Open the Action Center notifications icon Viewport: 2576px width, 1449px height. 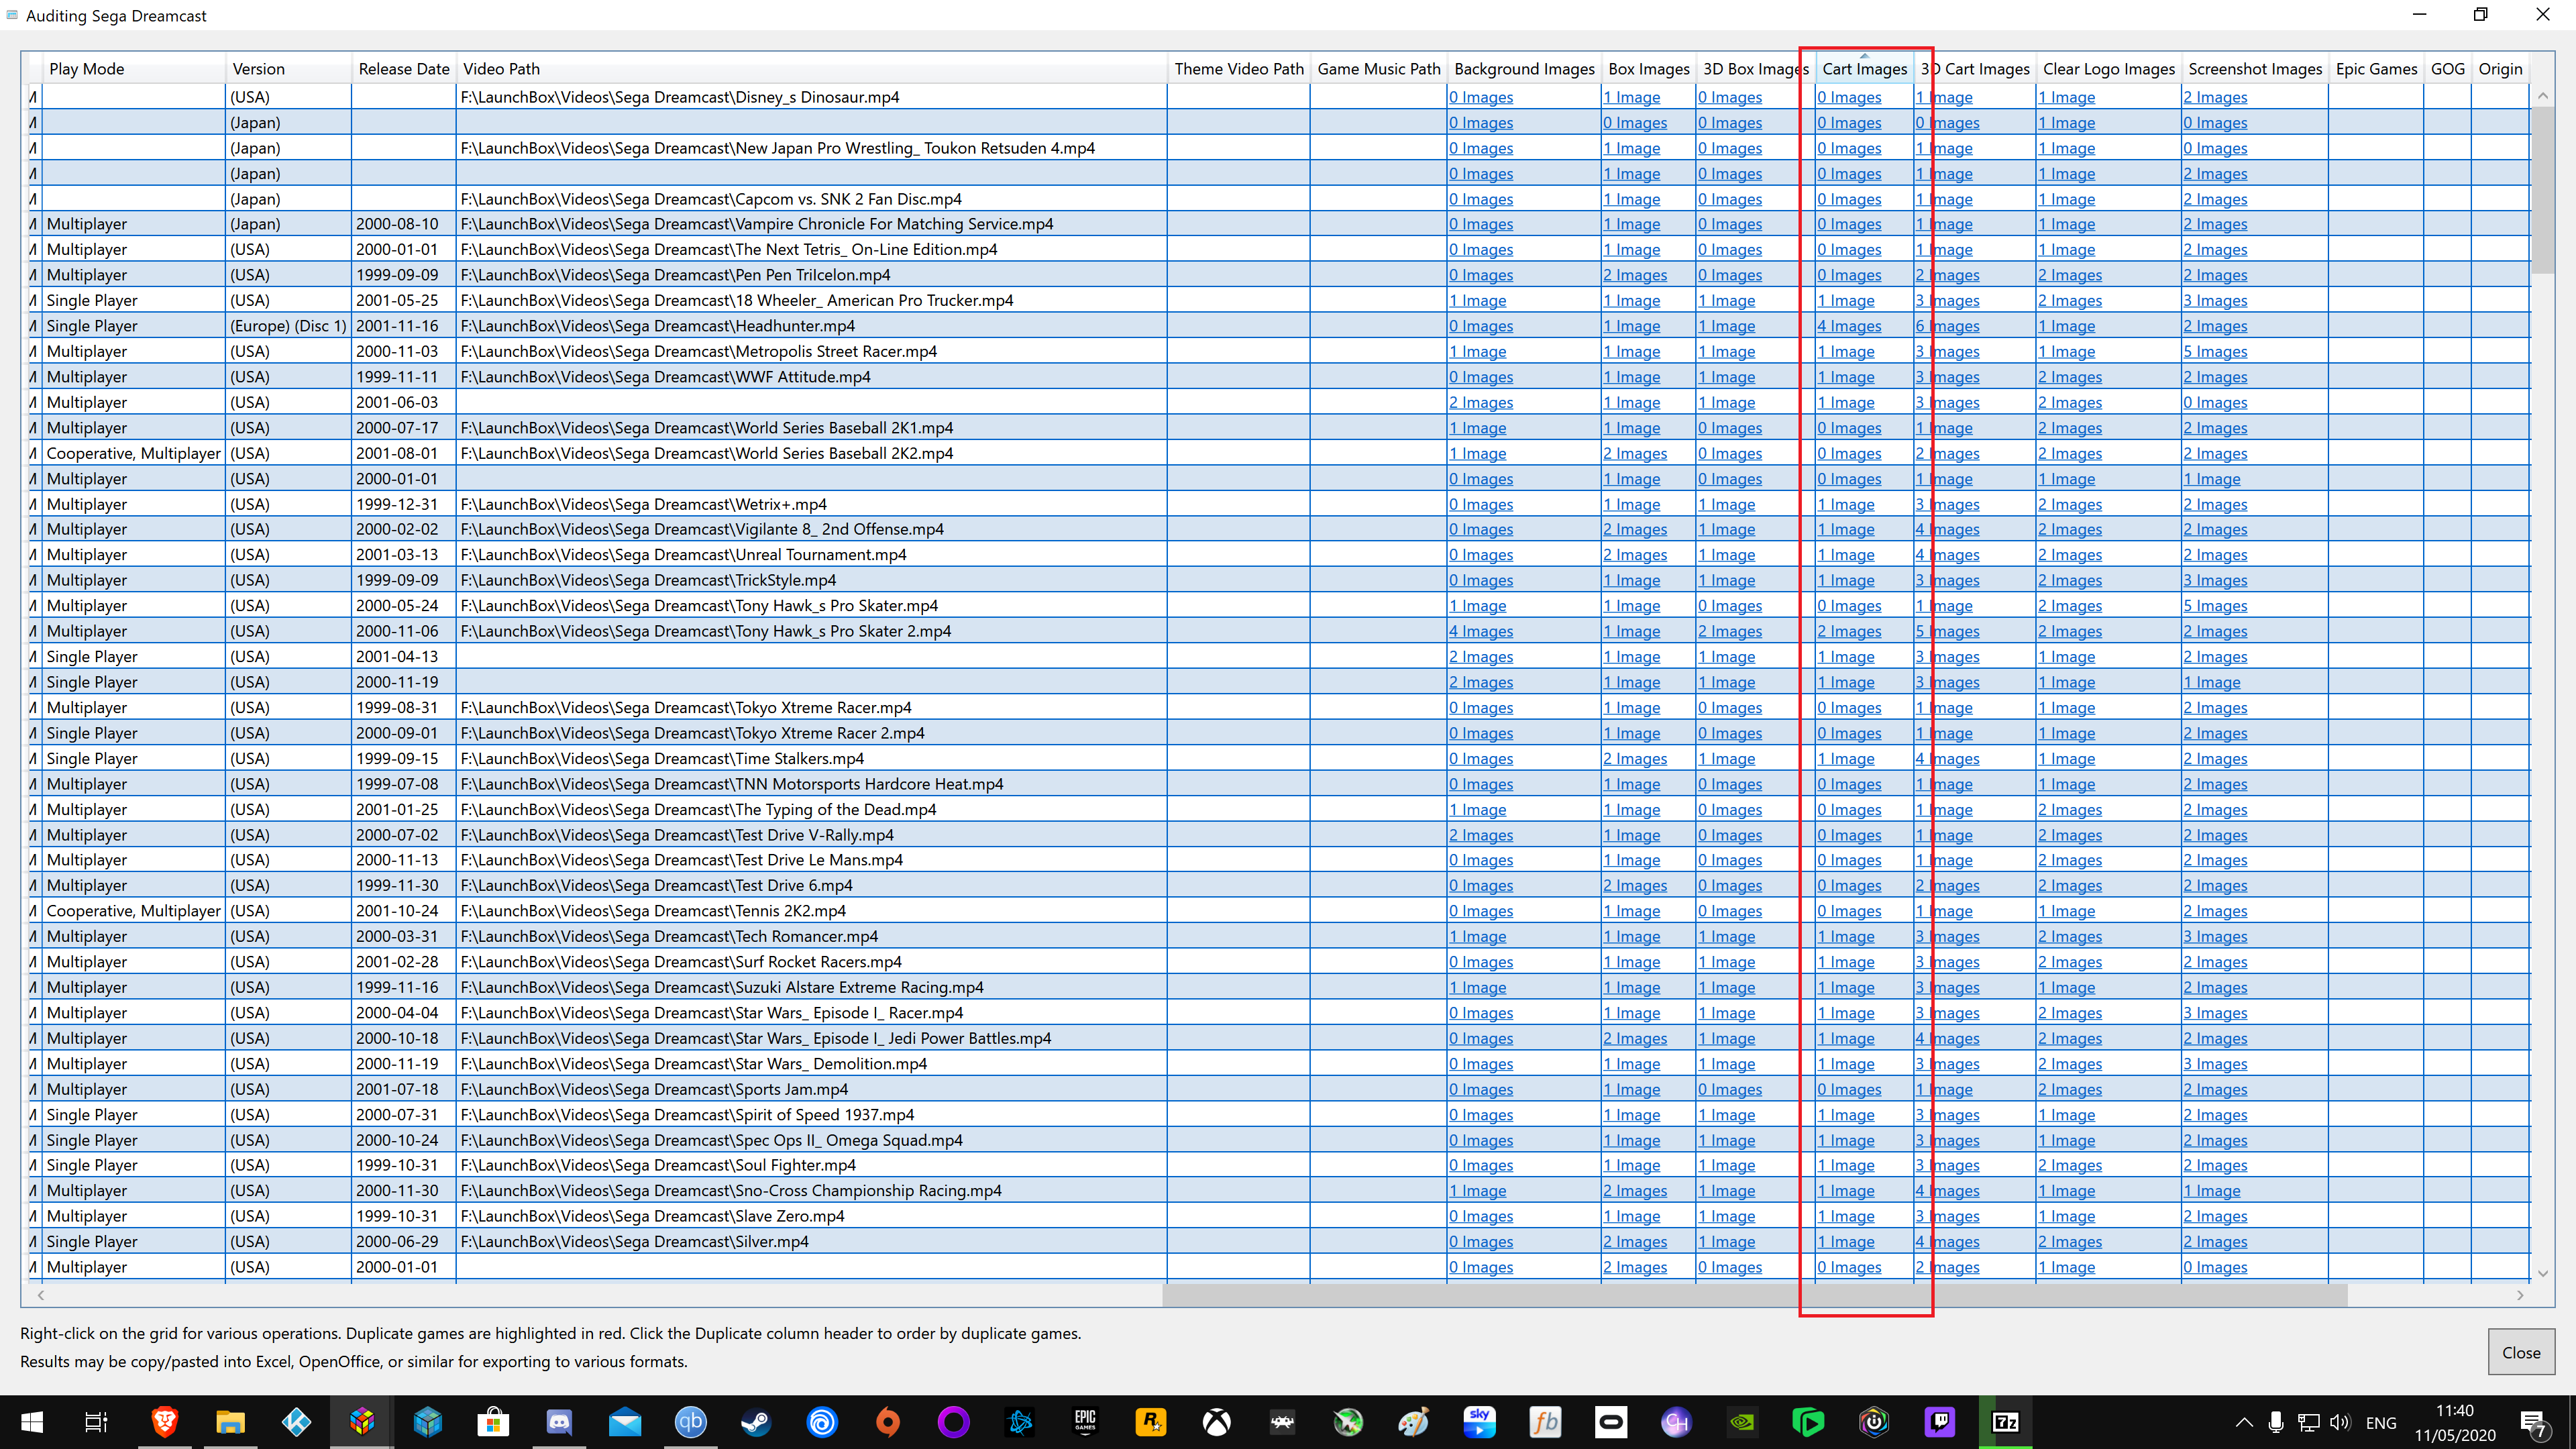[x=2534, y=1423]
